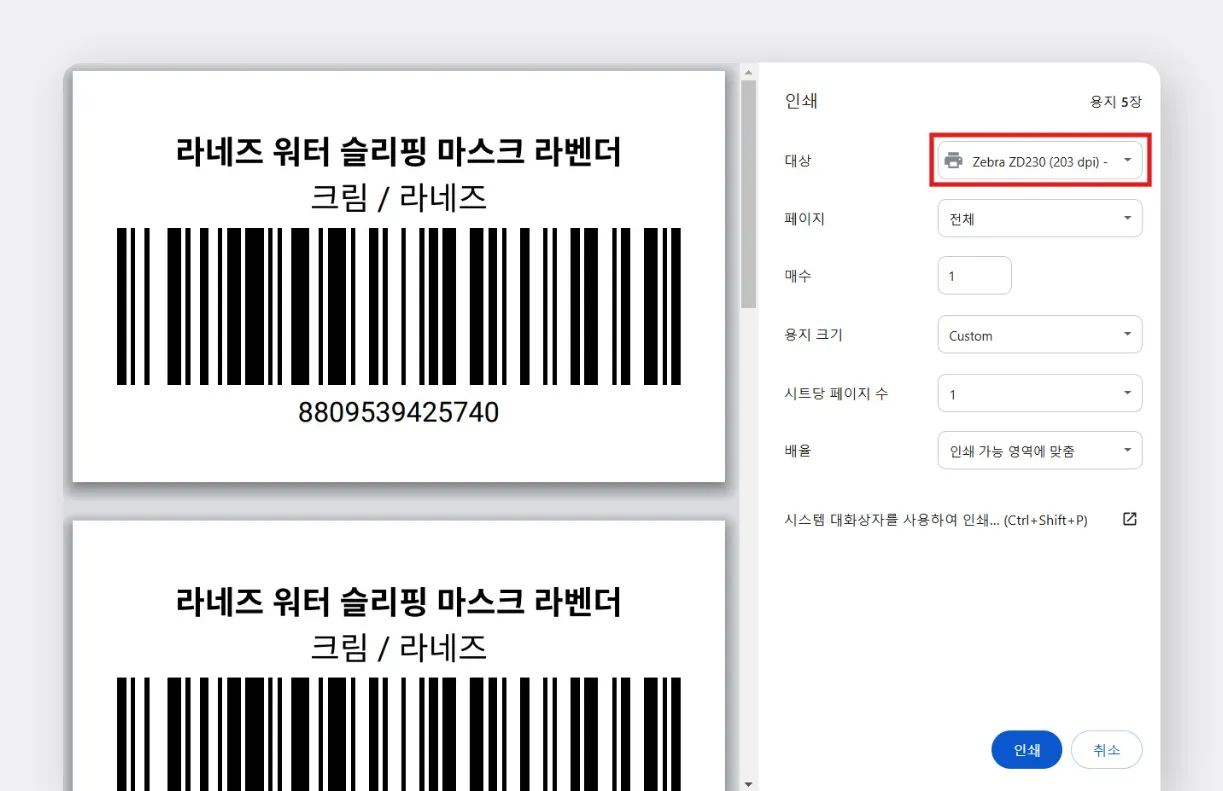This screenshot has width=1223, height=791.
Task: Open the 배율 scale dropdown
Action: [x=1040, y=451]
